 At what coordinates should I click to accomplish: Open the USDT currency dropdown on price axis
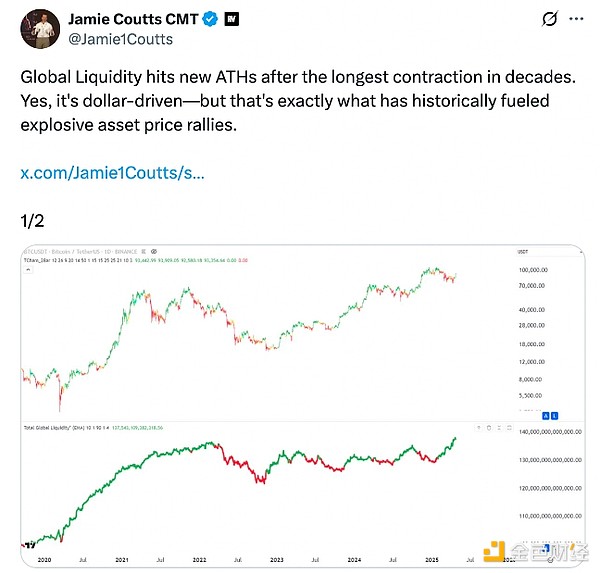pyautogui.click(x=522, y=251)
